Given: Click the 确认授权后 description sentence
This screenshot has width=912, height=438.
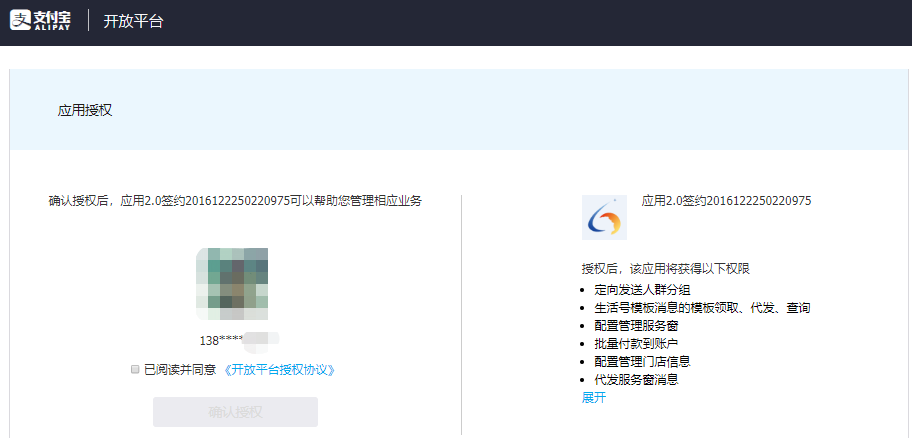Looking at the screenshot, I should coord(235,201).
